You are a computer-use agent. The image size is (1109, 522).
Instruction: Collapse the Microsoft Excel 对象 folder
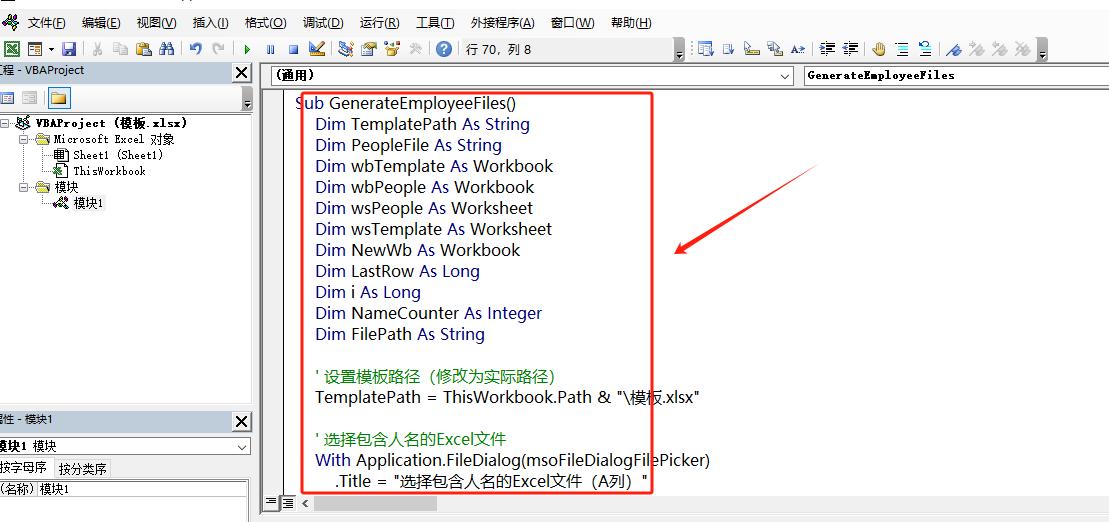[x=25, y=139]
